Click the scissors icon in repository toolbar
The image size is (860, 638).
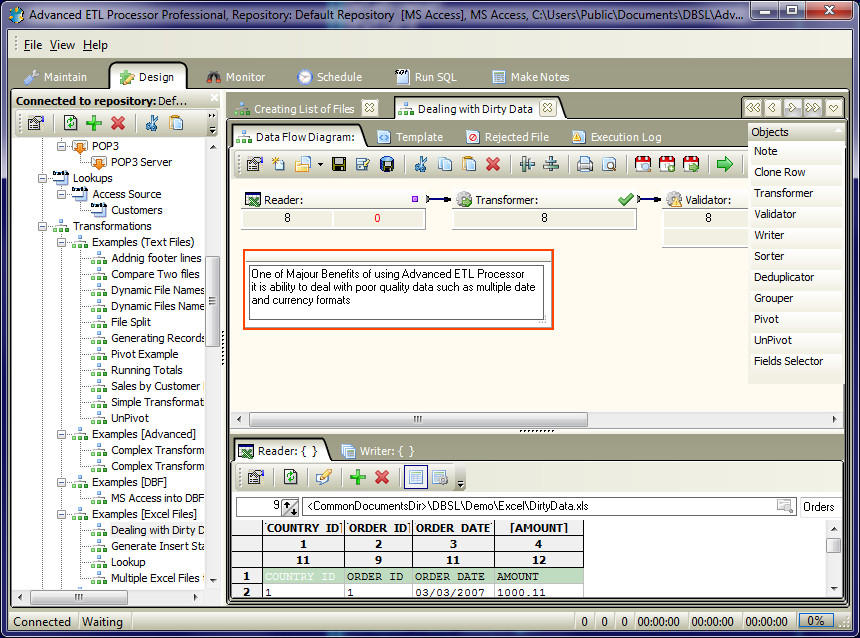152,123
